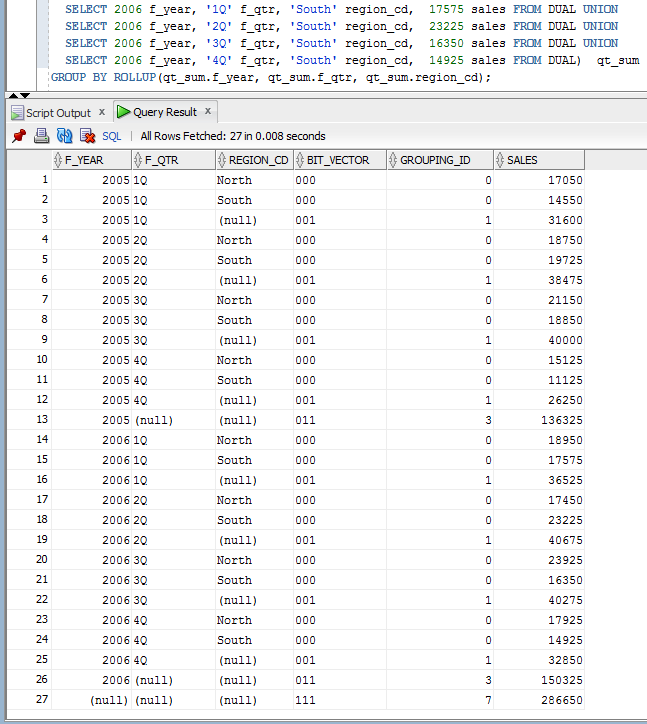Click the 17575 value in SQL editor

(446, 9)
